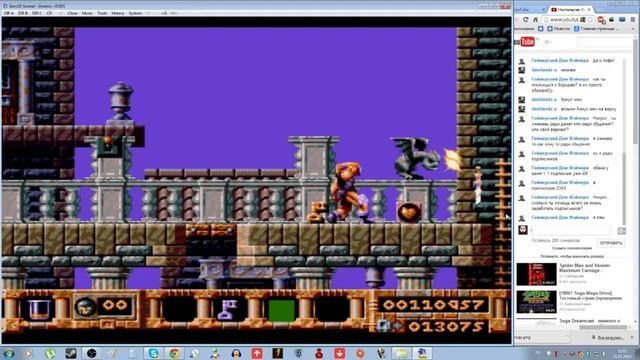Open uTorrent from the taskbar

50,353
